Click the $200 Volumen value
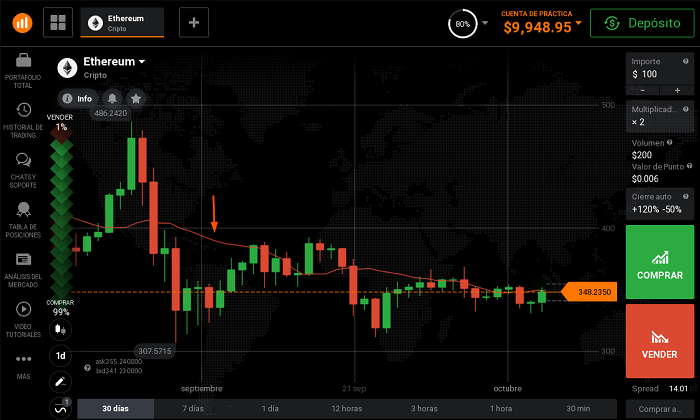 pyautogui.click(x=642, y=155)
